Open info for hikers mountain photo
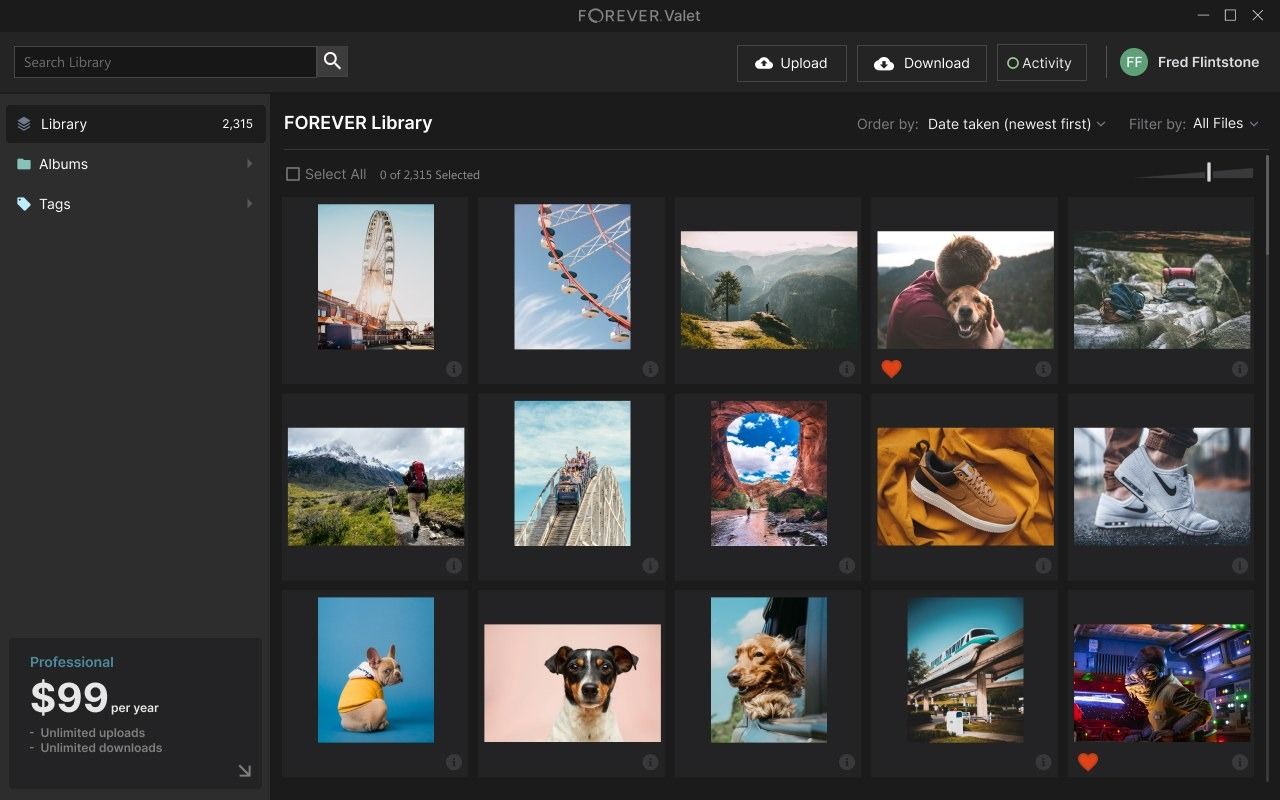 tap(454, 565)
